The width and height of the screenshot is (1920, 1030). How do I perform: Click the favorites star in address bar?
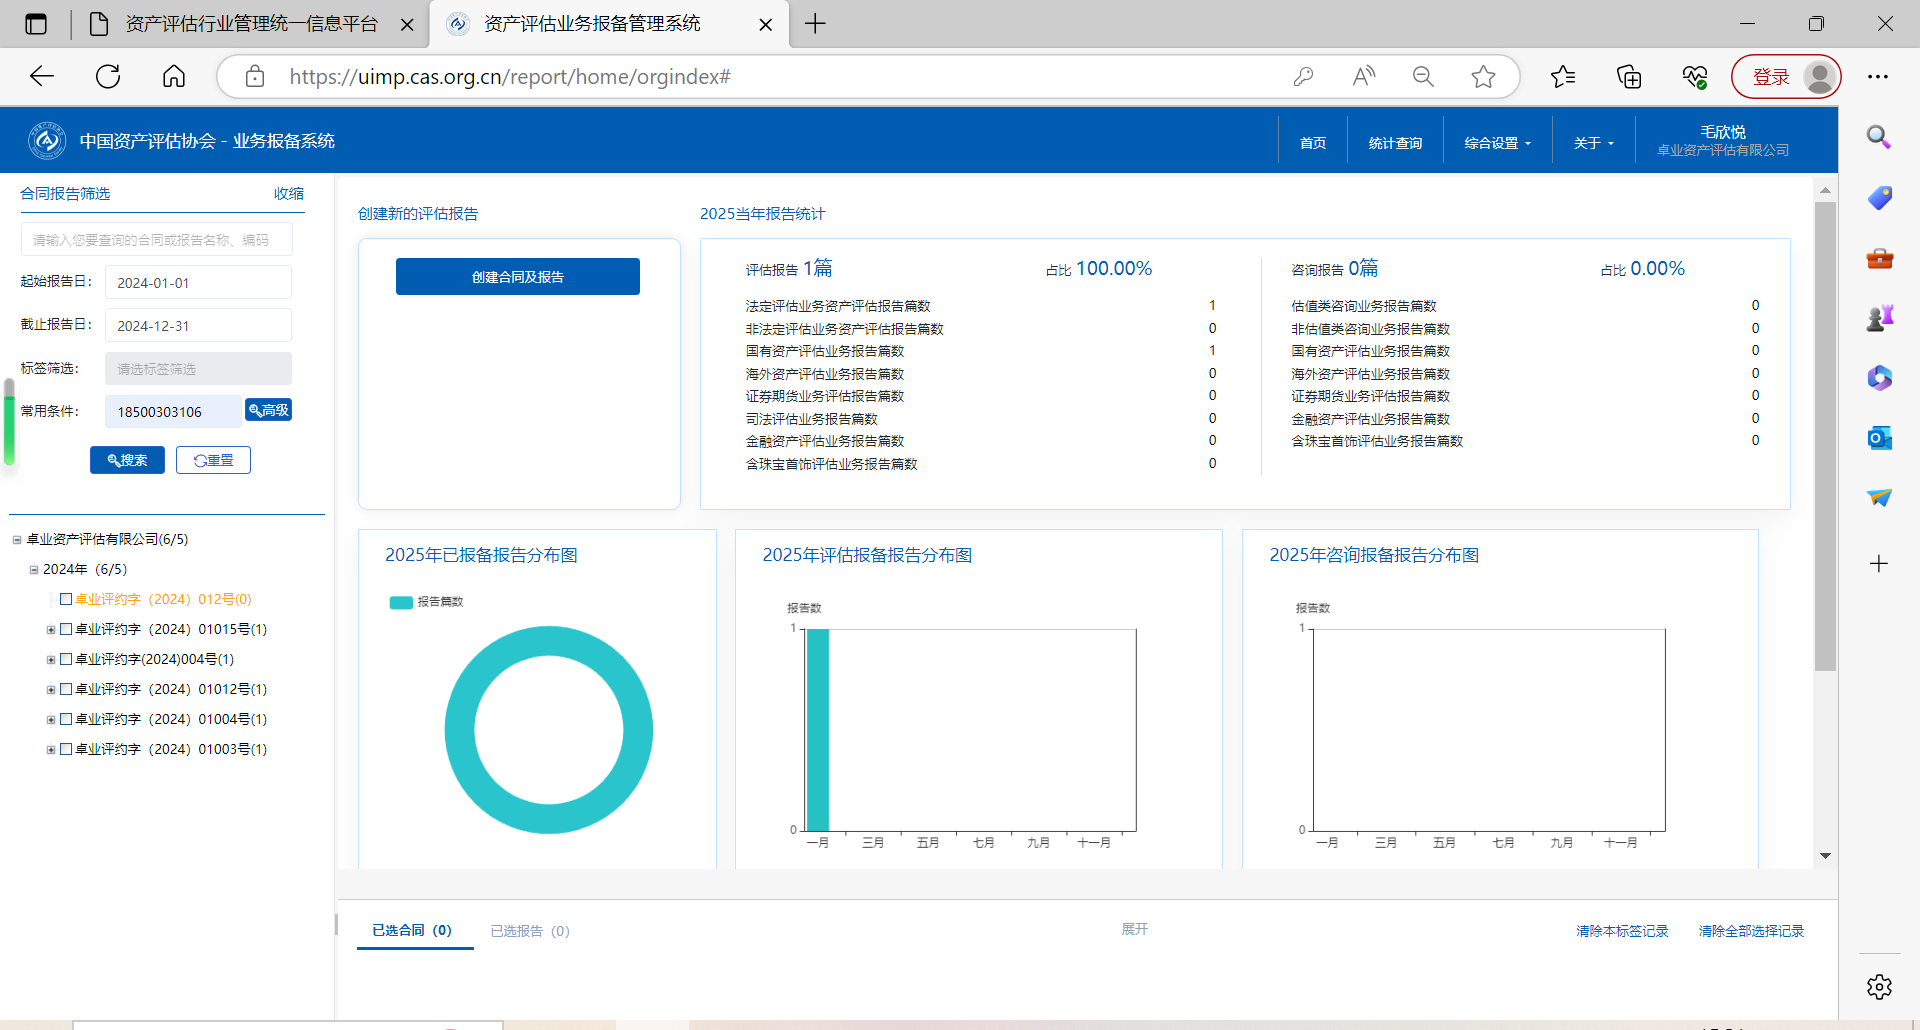pyautogui.click(x=1483, y=77)
